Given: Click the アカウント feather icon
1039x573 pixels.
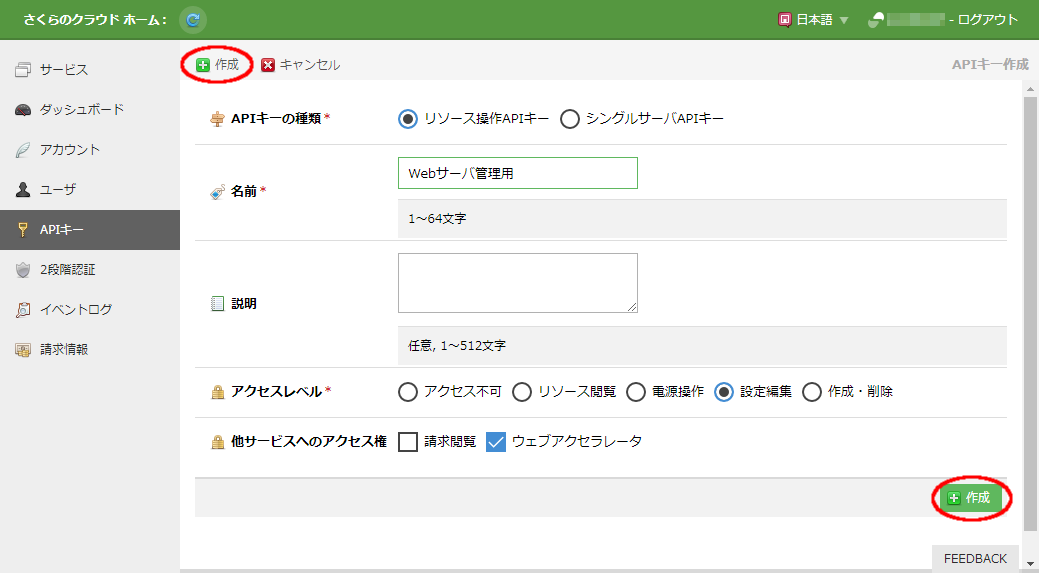Looking at the screenshot, I should coord(23,150).
